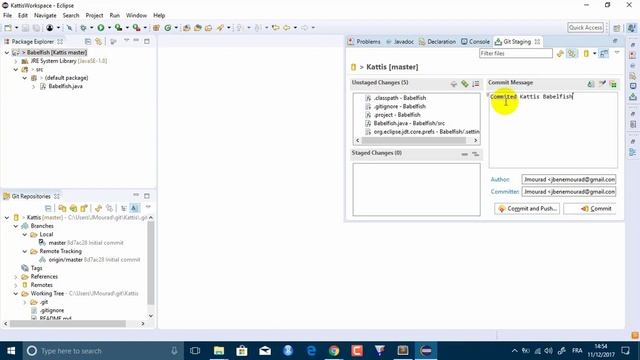
Task: Click the Author text field
Action: (x=569, y=180)
